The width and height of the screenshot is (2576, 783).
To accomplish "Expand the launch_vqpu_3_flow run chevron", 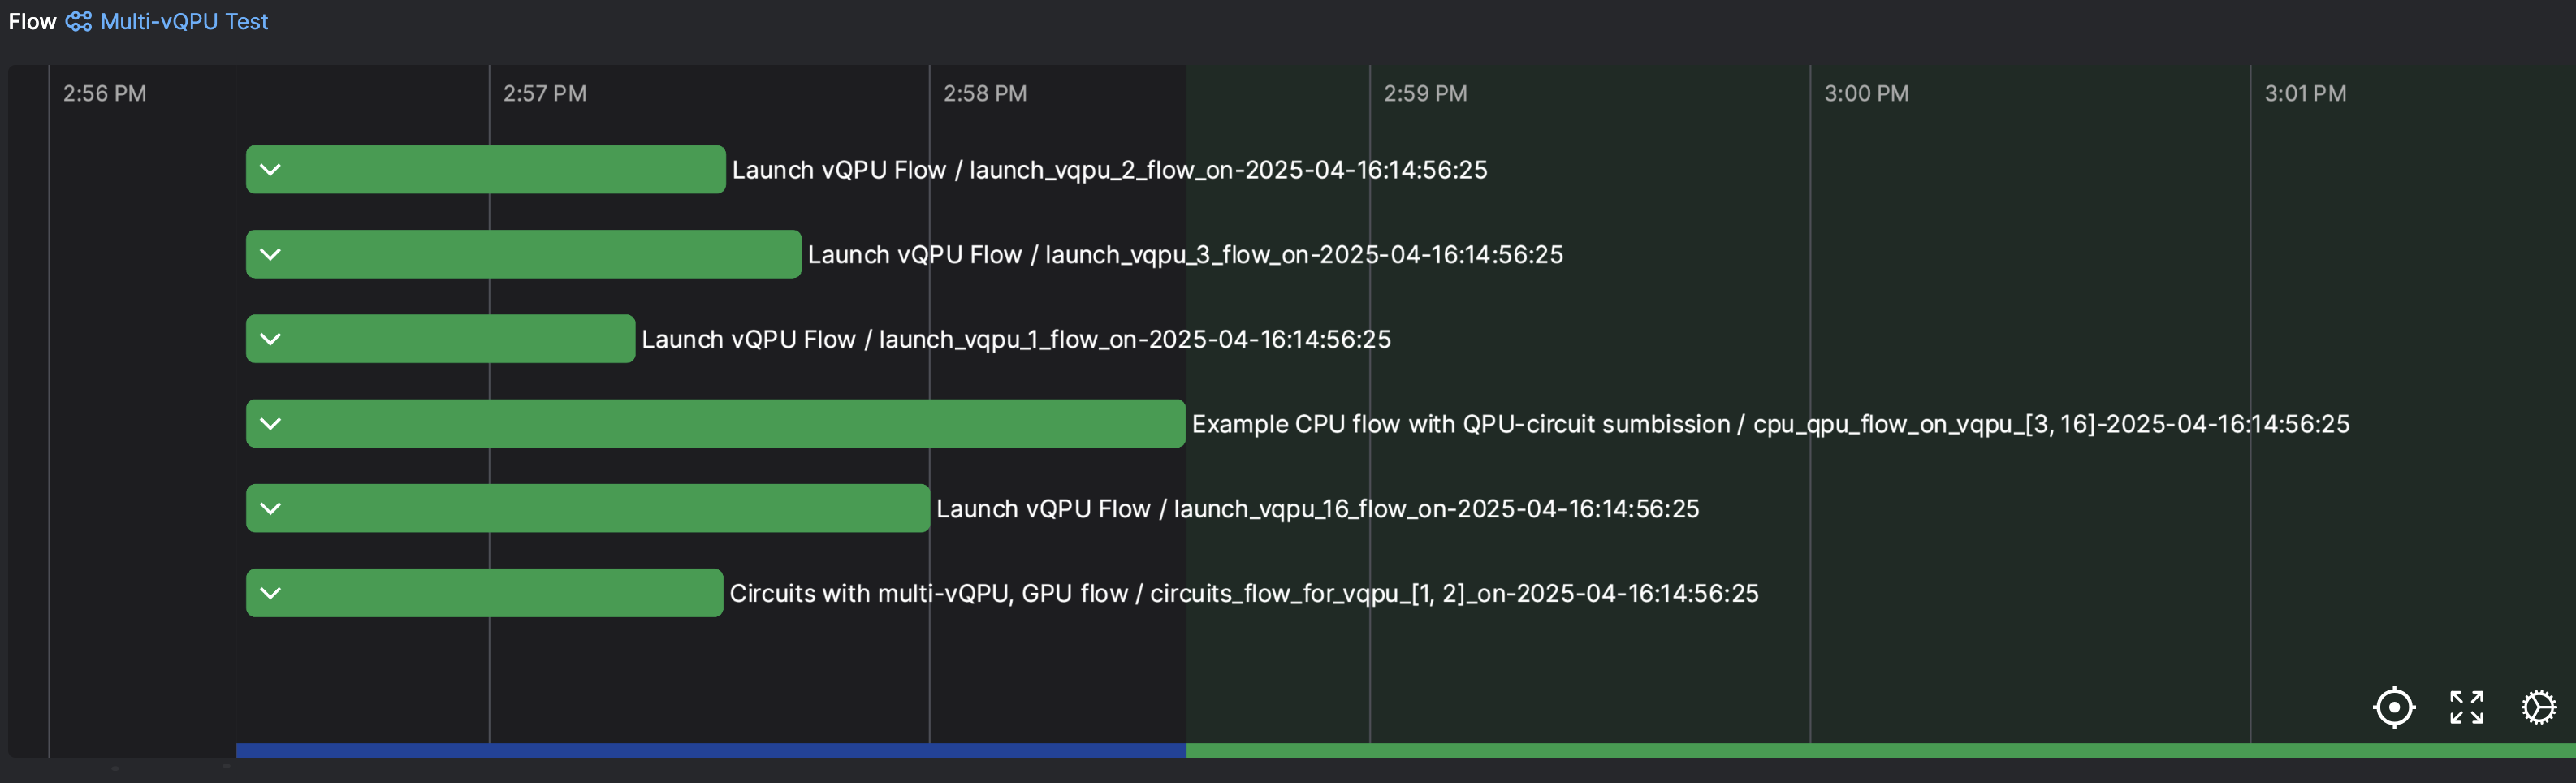I will (x=270, y=254).
